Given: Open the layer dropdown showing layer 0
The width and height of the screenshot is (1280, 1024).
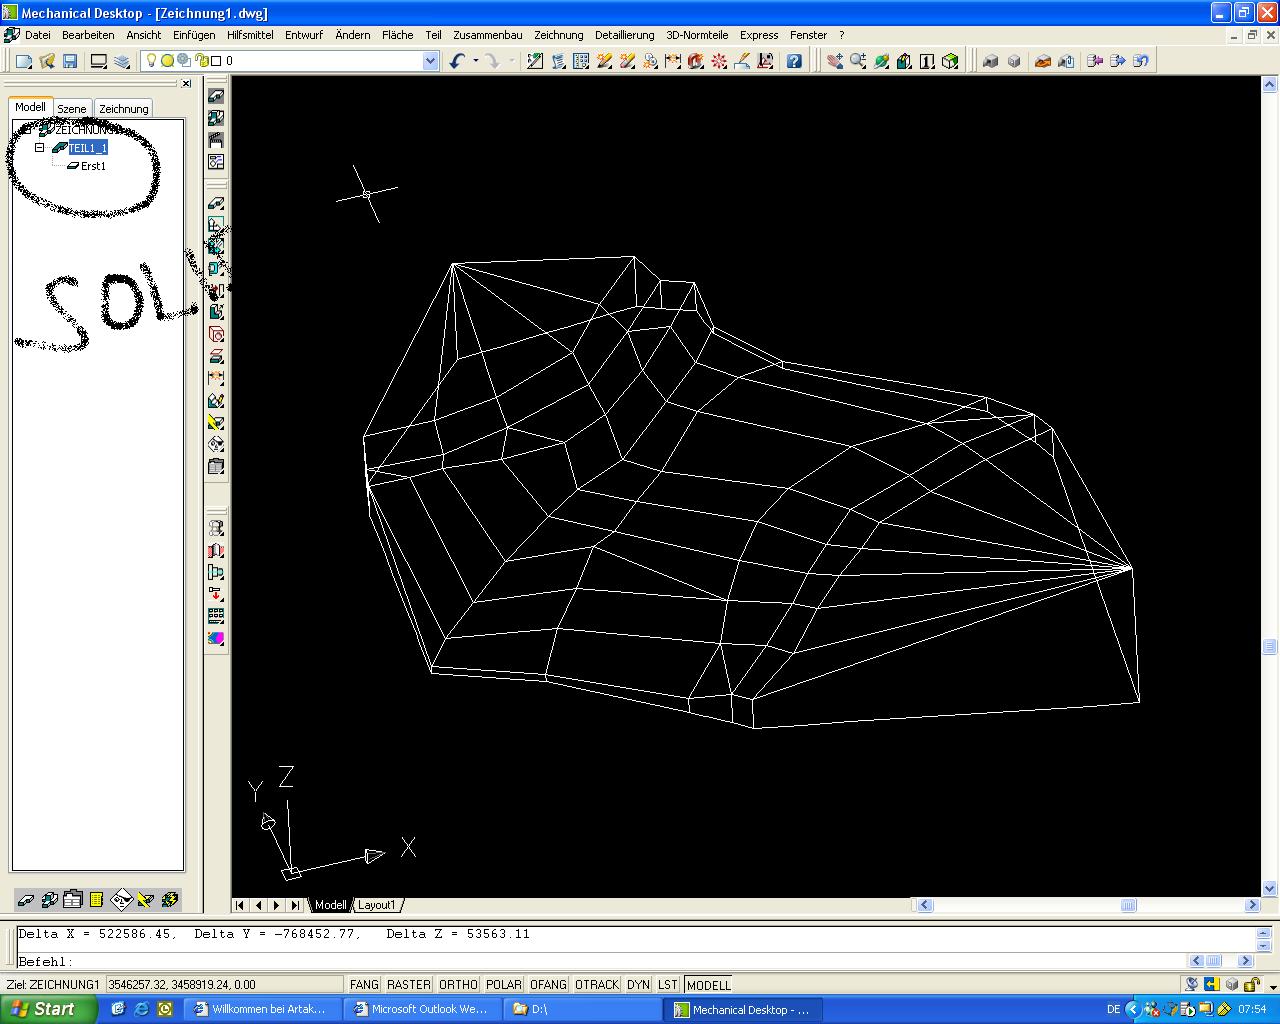Looking at the screenshot, I should click(431, 61).
